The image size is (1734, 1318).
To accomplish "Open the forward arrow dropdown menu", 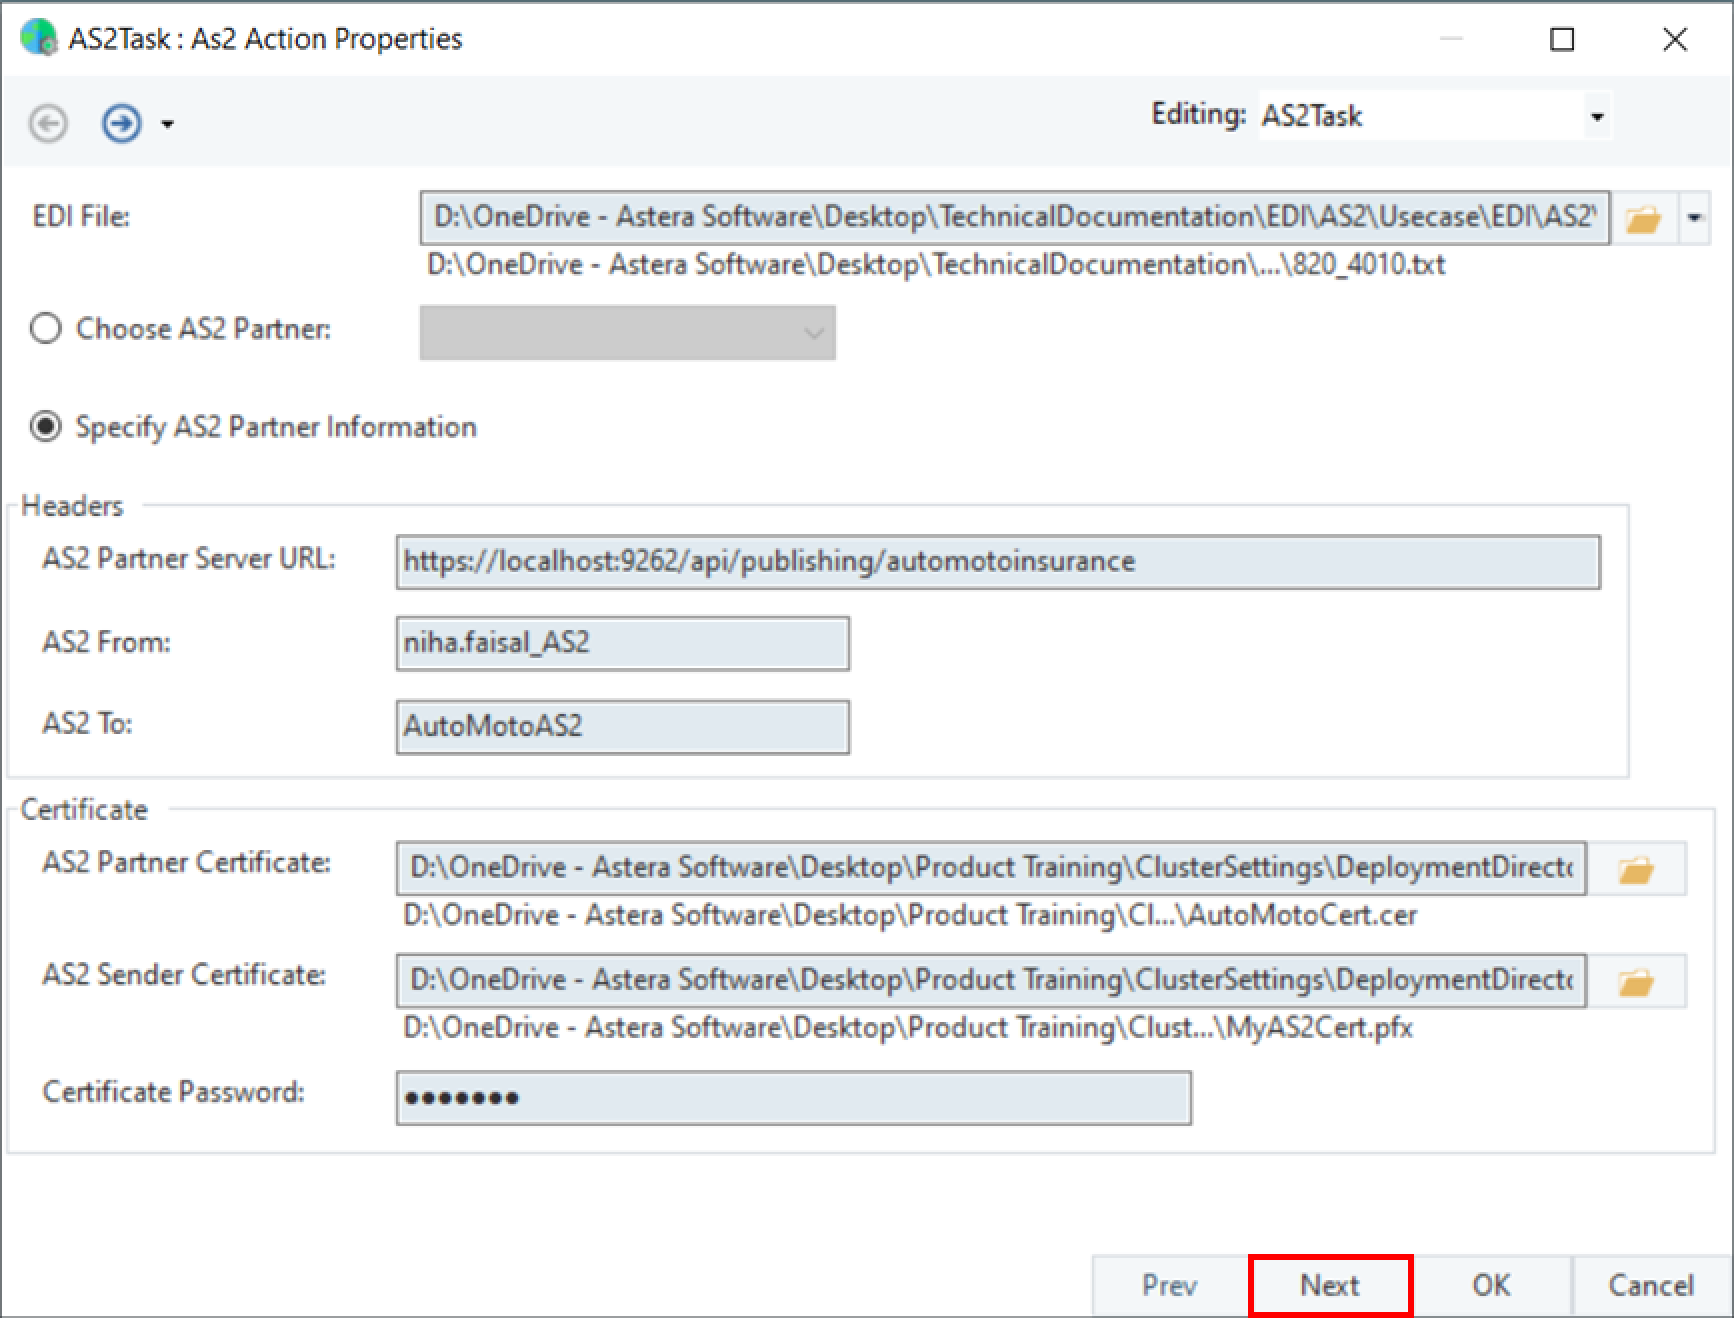I will (x=168, y=125).
